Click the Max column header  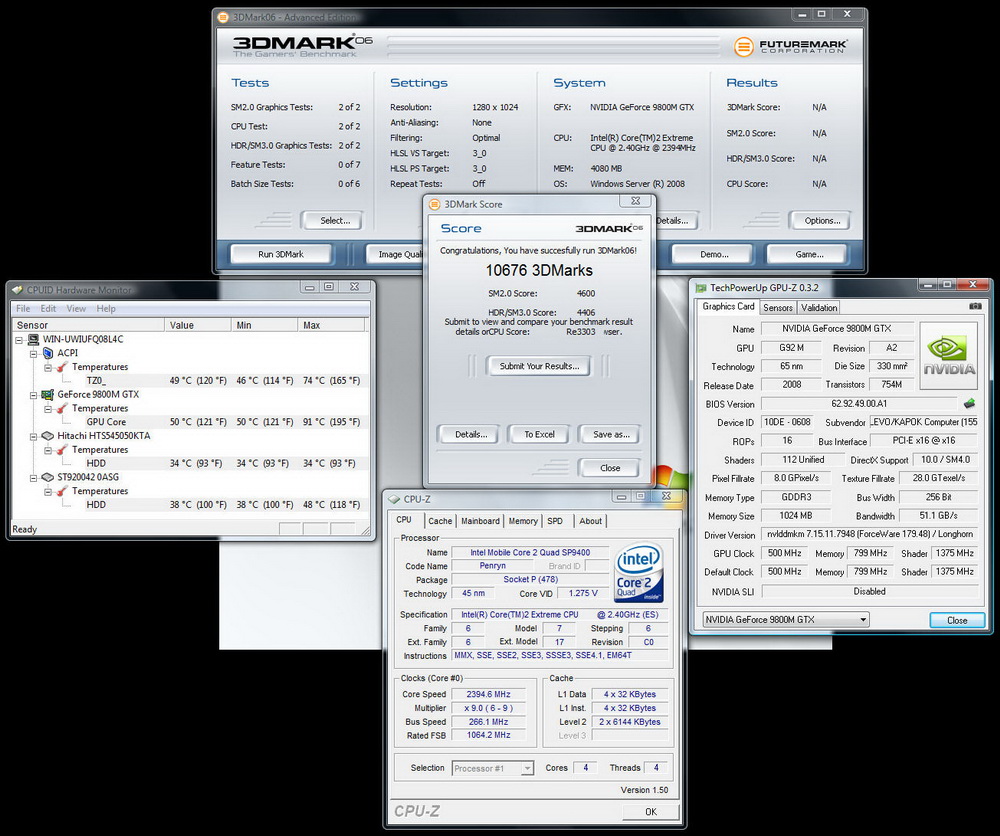click(331, 325)
